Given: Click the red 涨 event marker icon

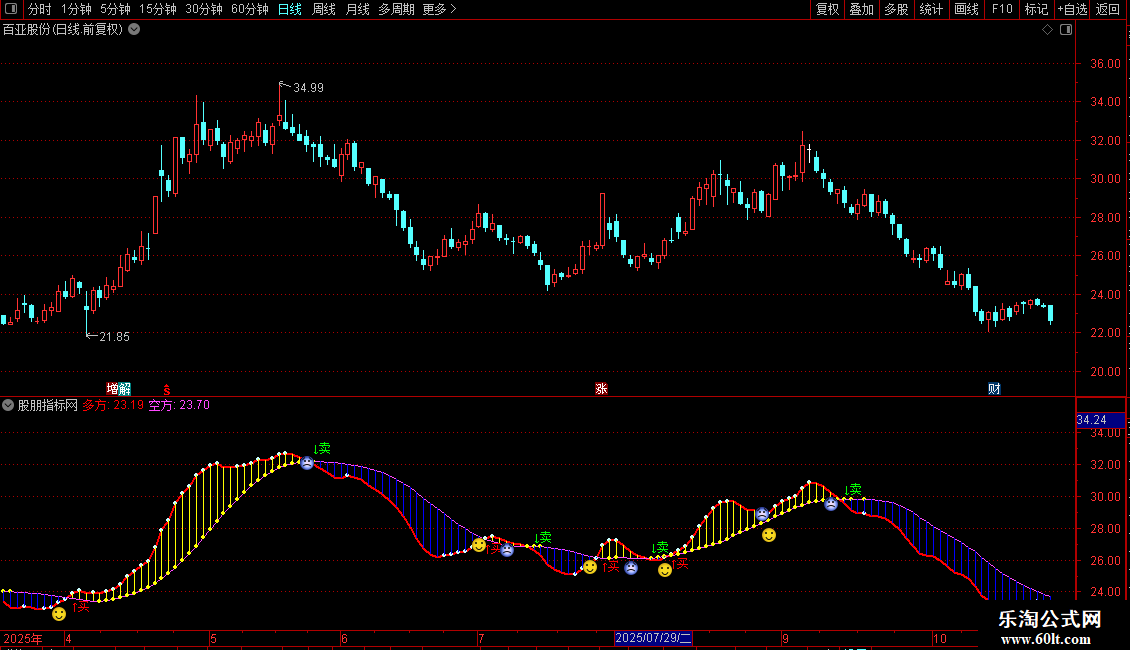Looking at the screenshot, I should [x=601, y=388].
